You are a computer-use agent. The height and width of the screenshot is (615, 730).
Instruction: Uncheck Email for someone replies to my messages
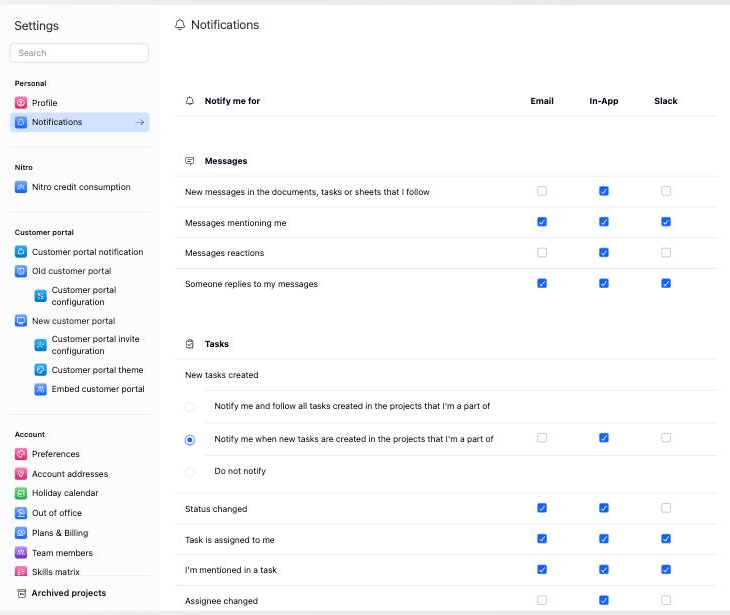point(542,283)
